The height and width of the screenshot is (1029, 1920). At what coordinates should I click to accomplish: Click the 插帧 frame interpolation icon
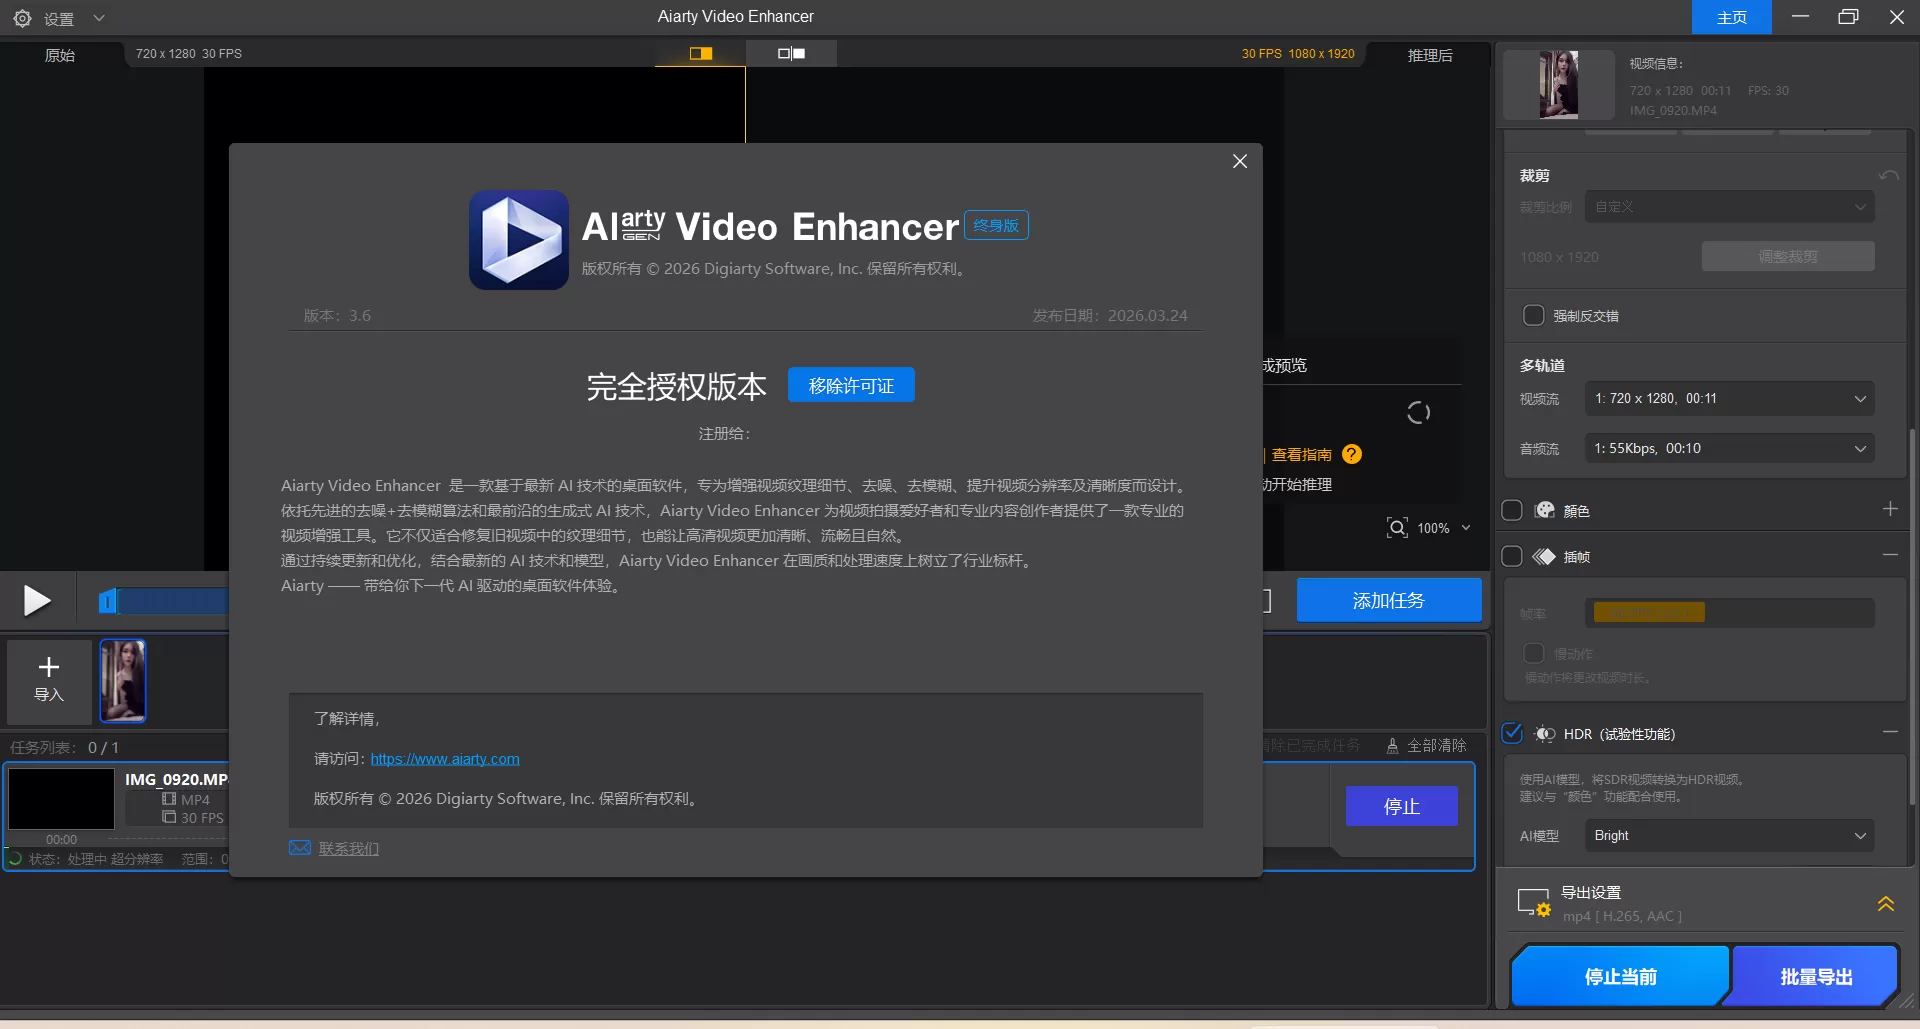[x=1542, y=556]
